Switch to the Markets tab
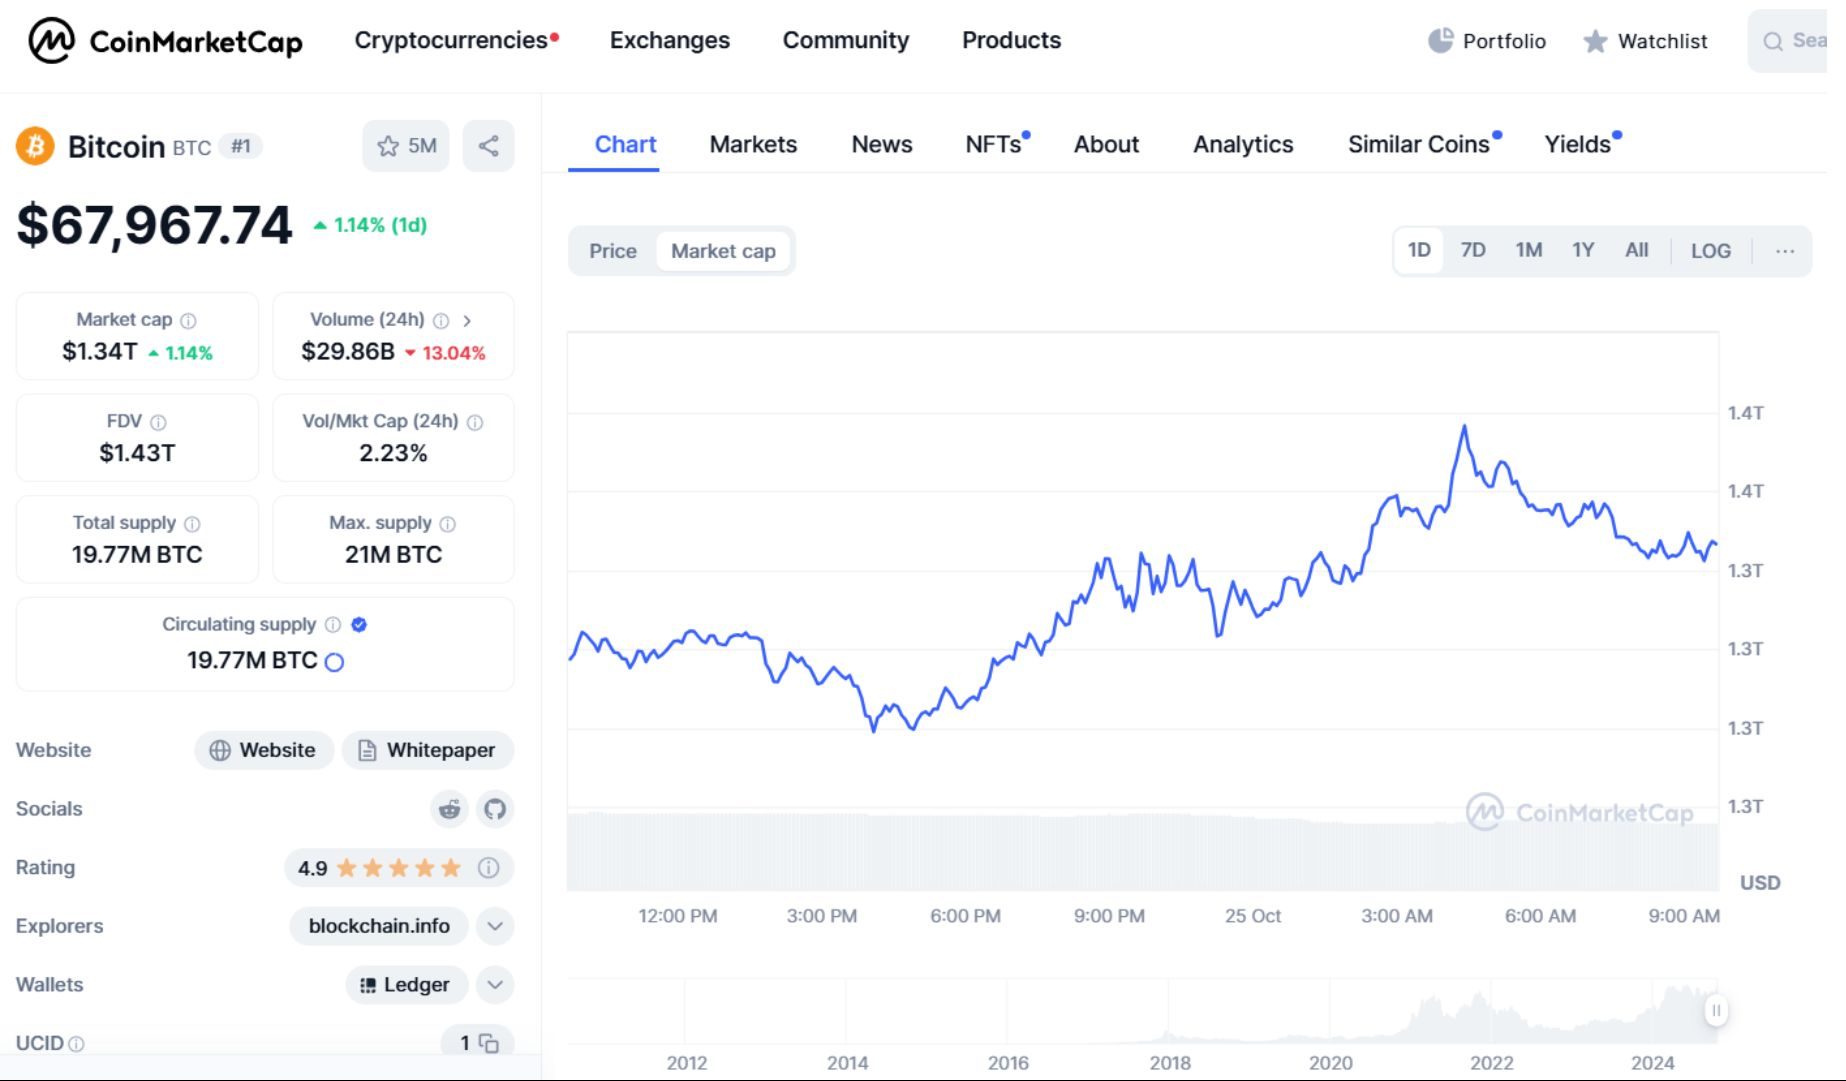 [752, 144]
